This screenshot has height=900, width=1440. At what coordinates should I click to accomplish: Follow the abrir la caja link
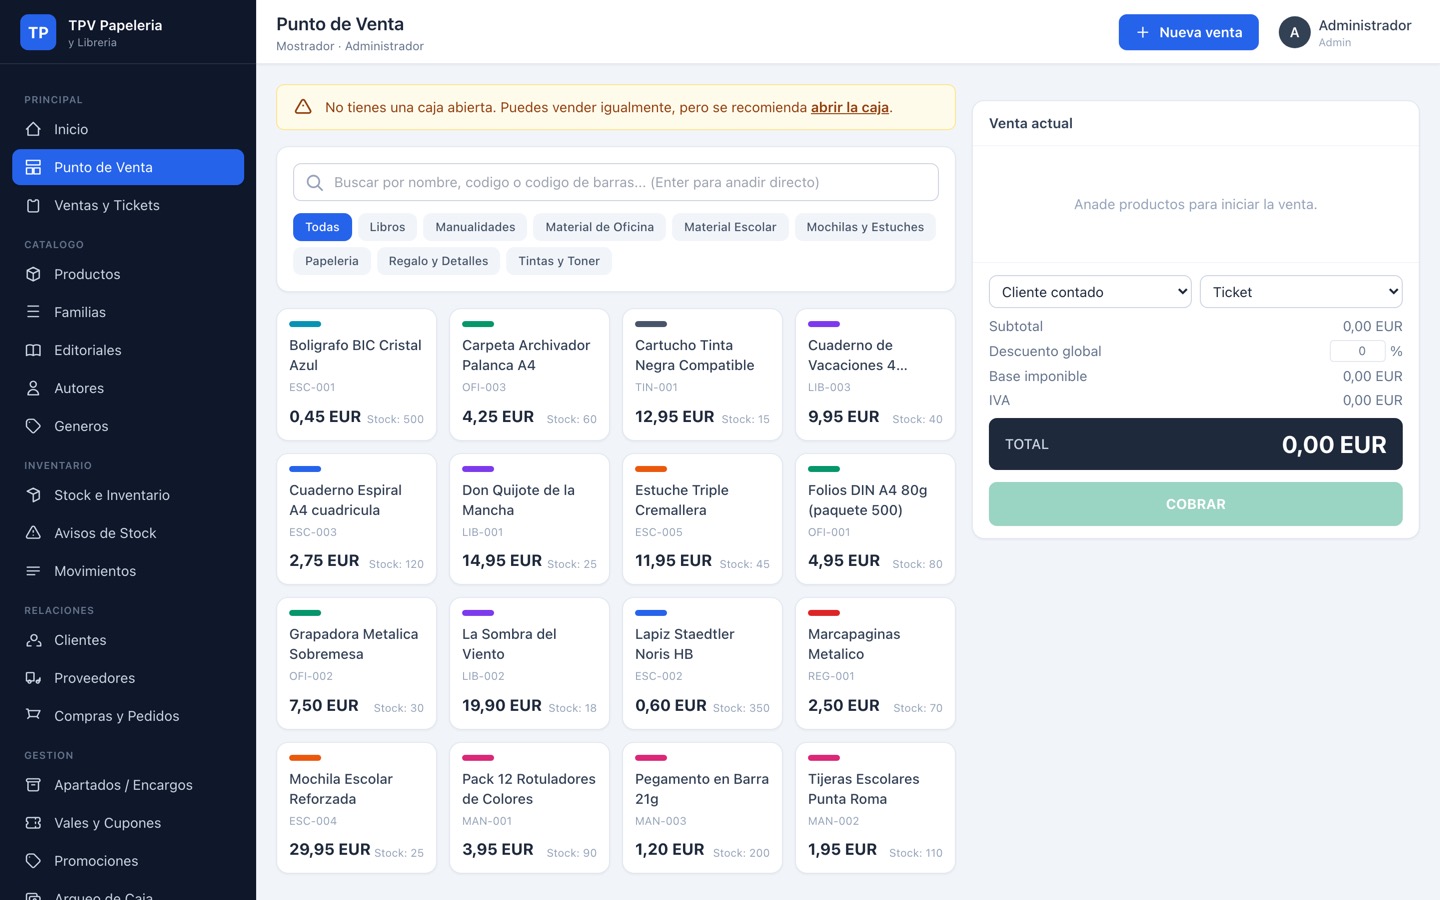[849, 107]
